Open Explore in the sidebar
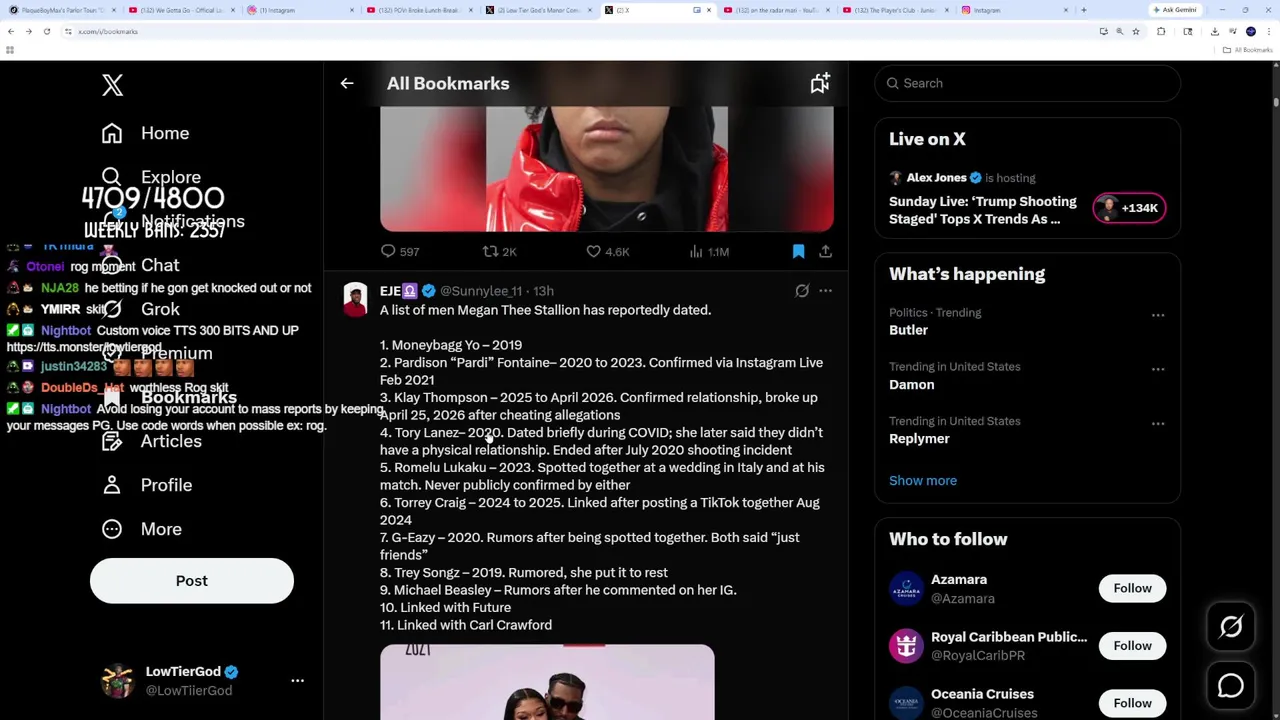The height and width of the screenshot is (720, 1280). click(151, 177)
